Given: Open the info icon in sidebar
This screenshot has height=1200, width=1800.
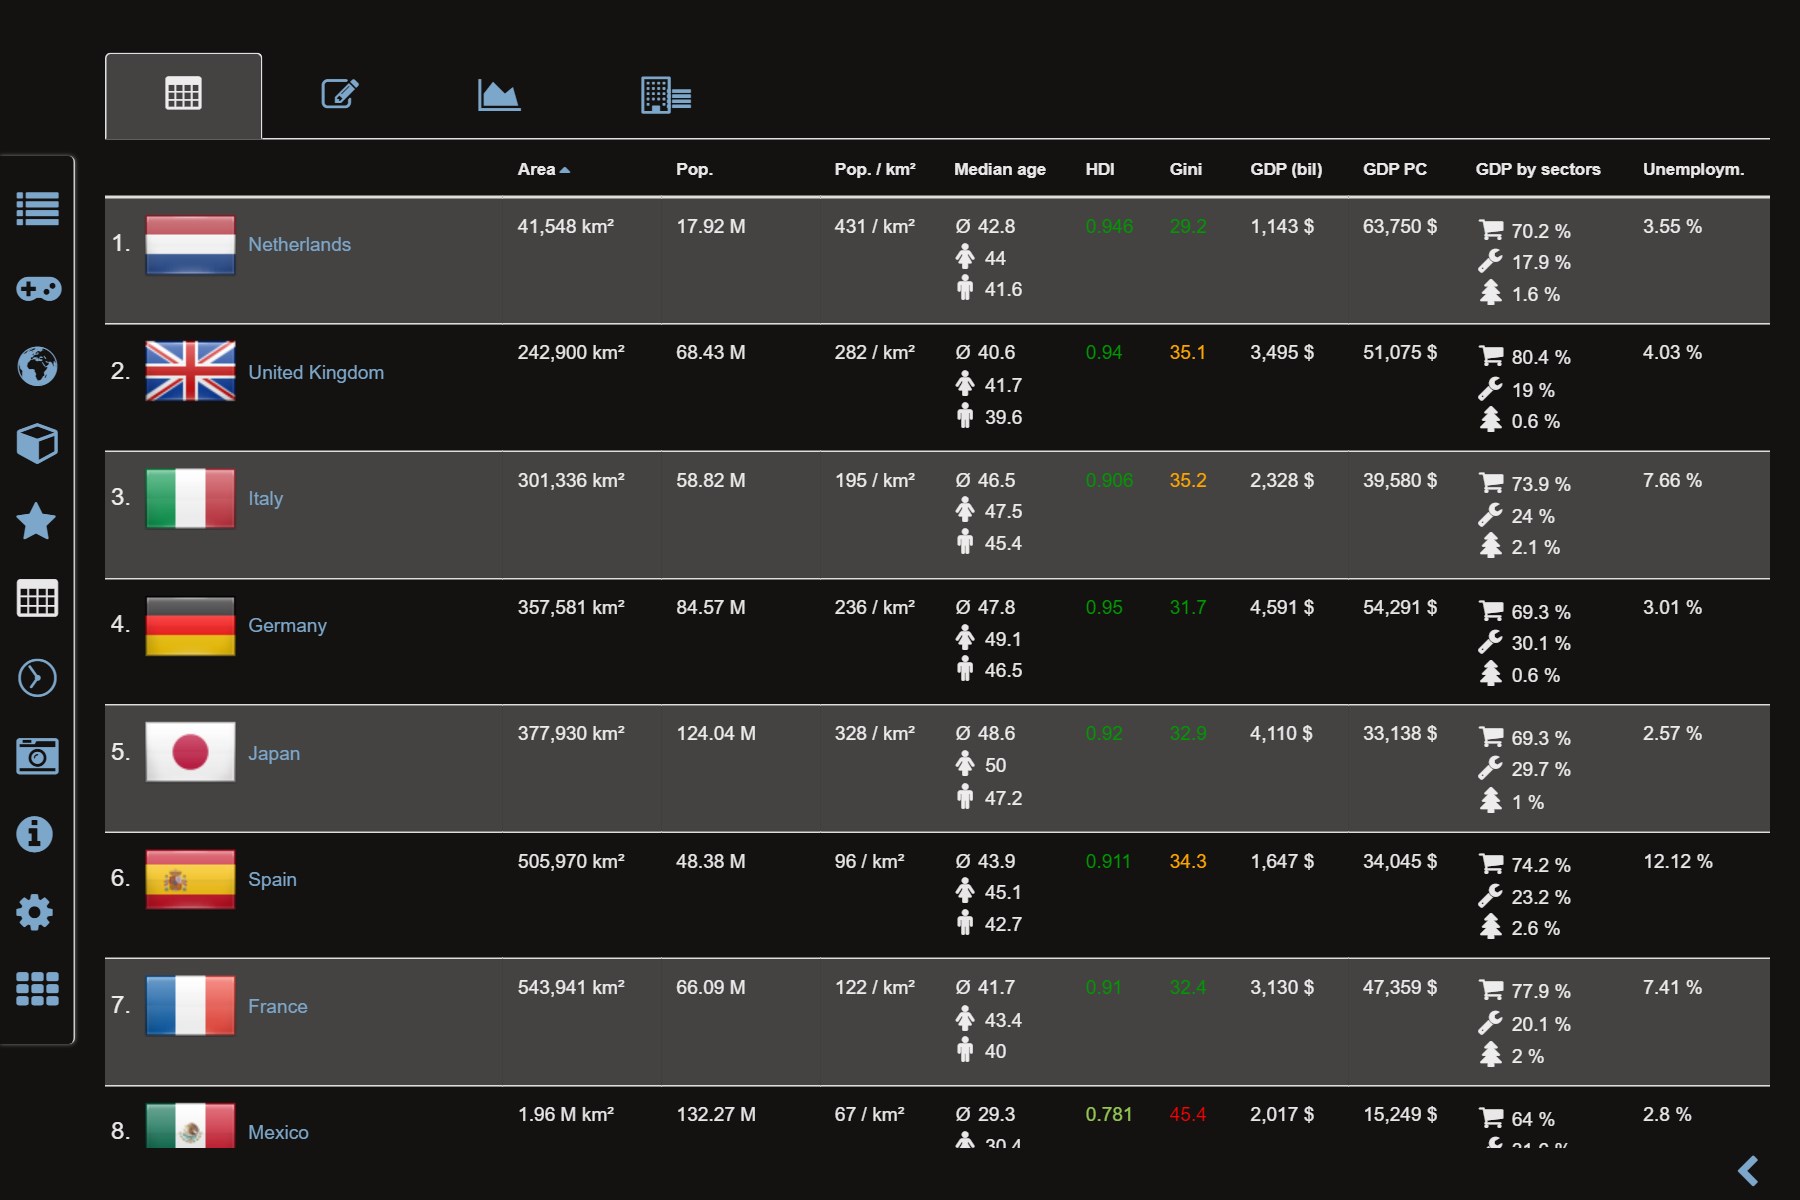Looking at the screenshot, I should point(35,834).
